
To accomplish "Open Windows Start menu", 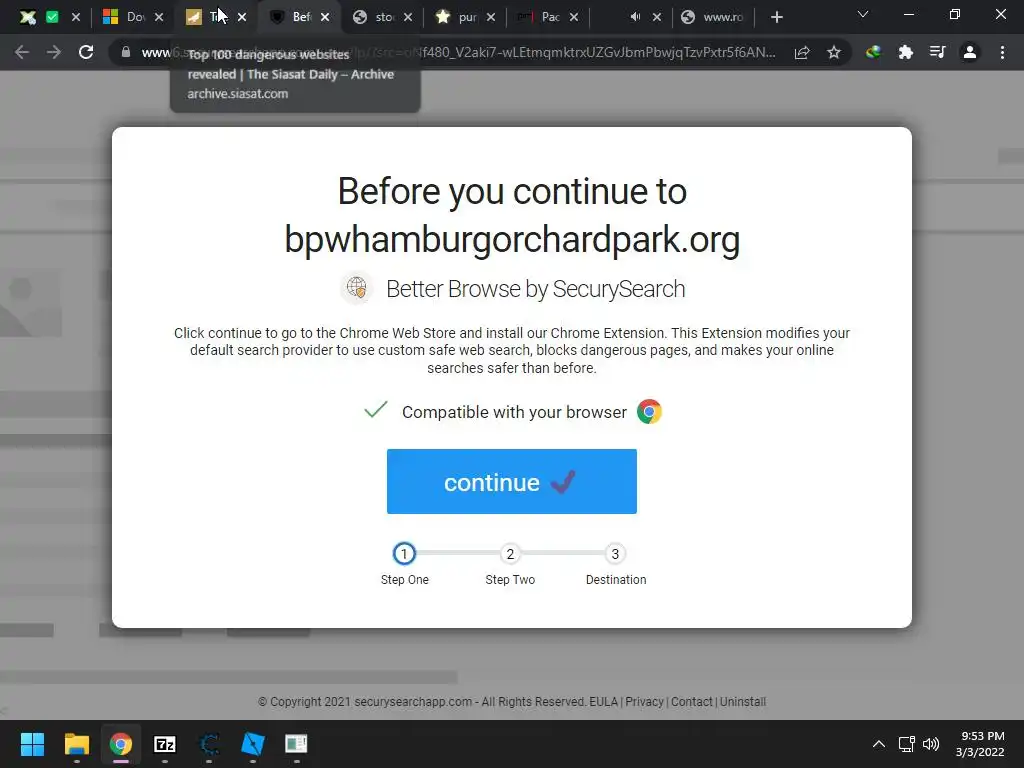I will tap(32, 744).
